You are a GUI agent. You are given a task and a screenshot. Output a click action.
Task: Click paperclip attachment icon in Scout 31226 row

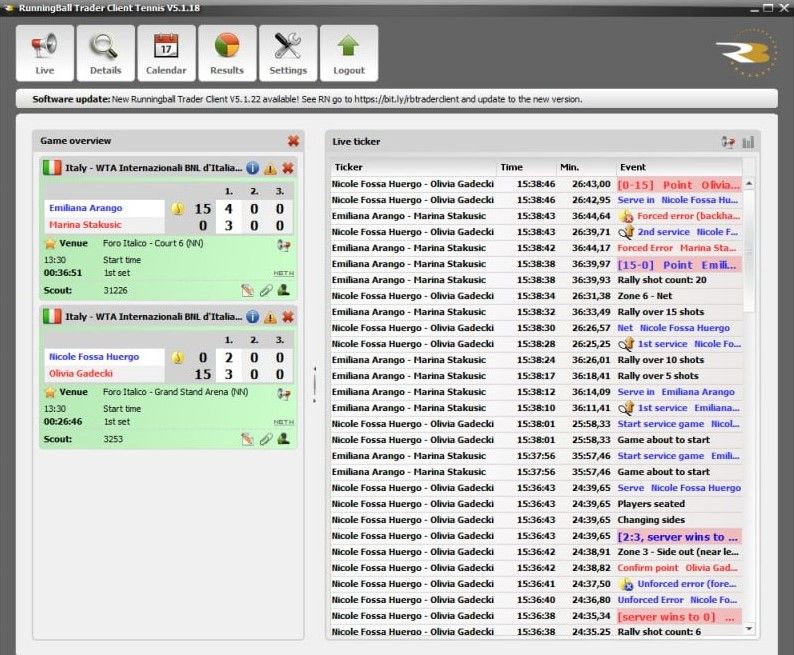pos(266,290)
